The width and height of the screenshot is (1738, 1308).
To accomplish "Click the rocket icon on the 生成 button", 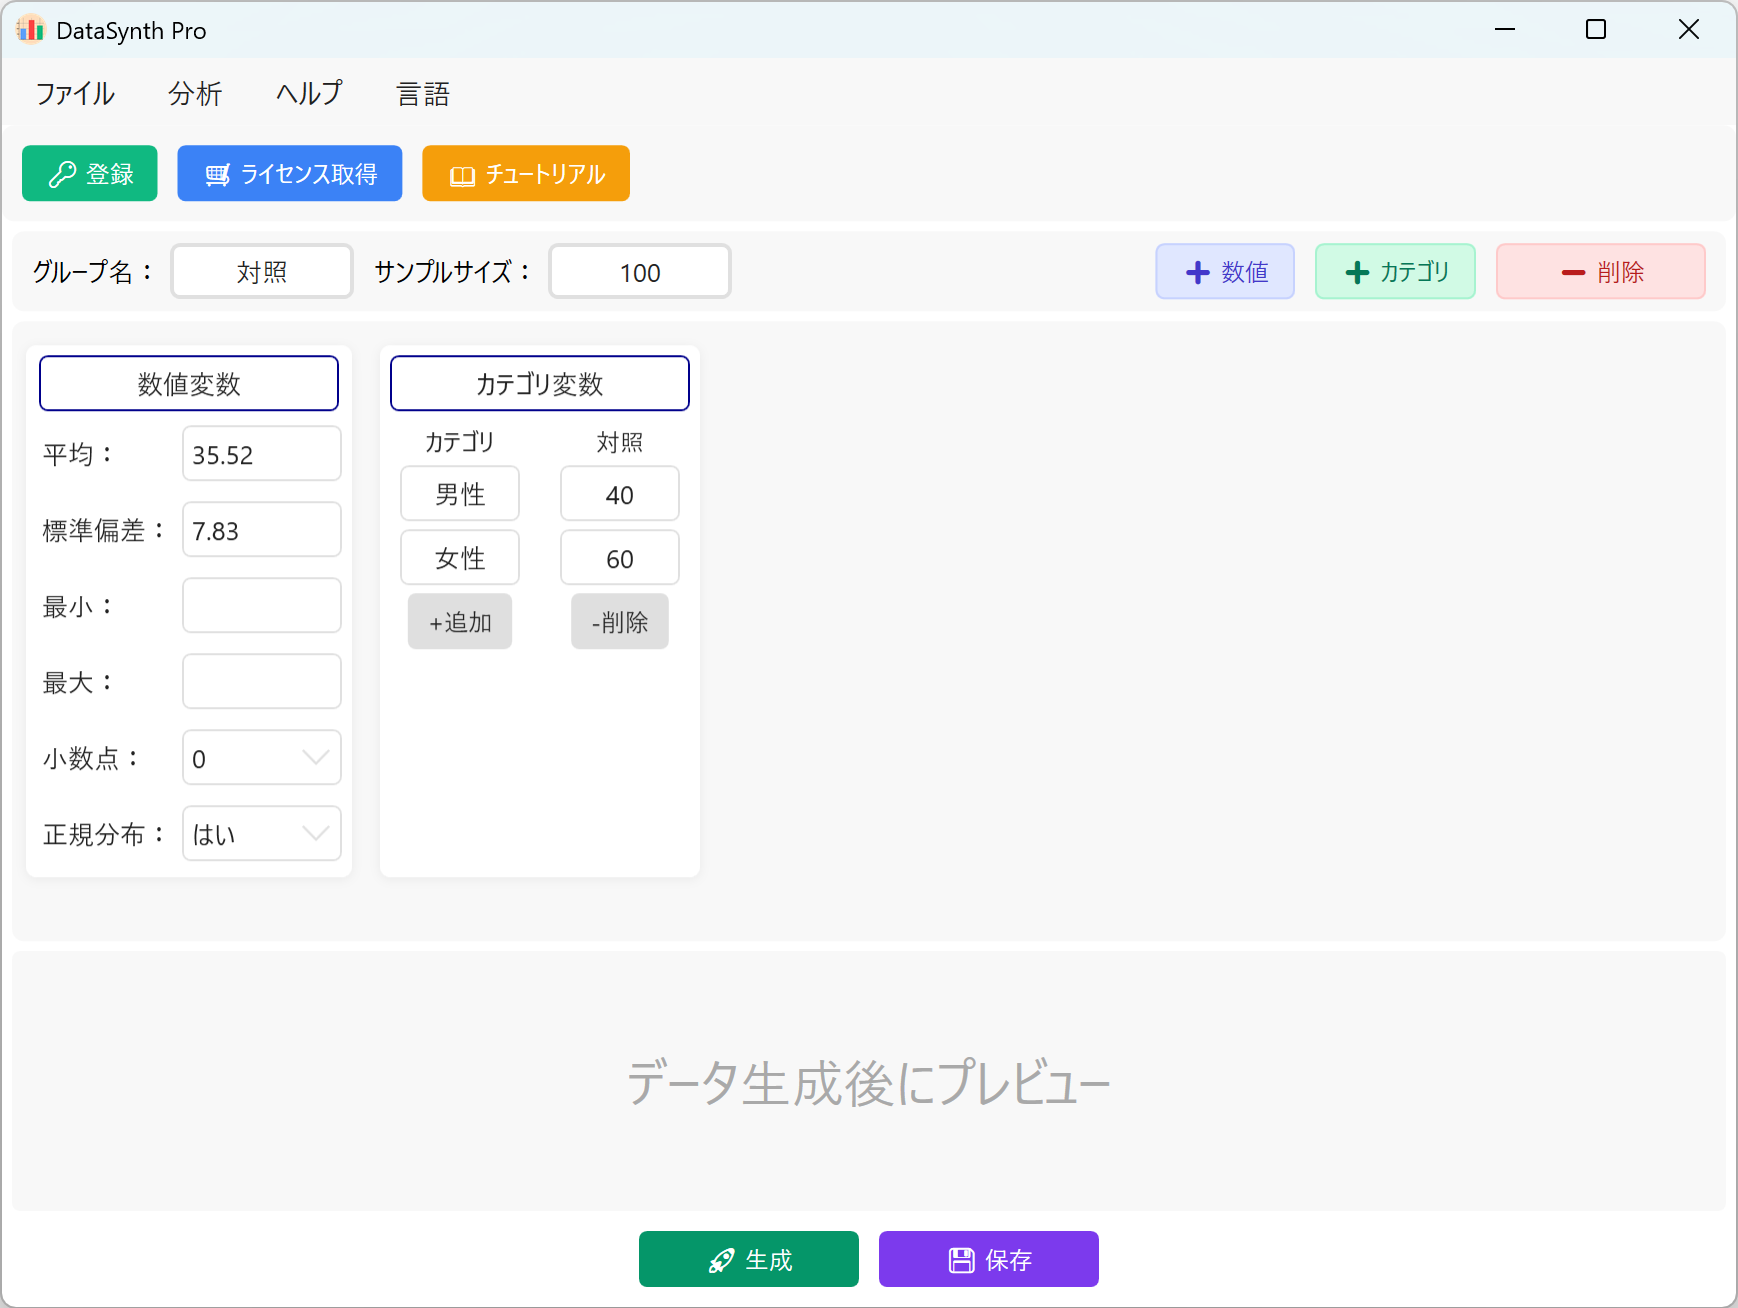I will pyautogui.click(x=721, y=1260).
